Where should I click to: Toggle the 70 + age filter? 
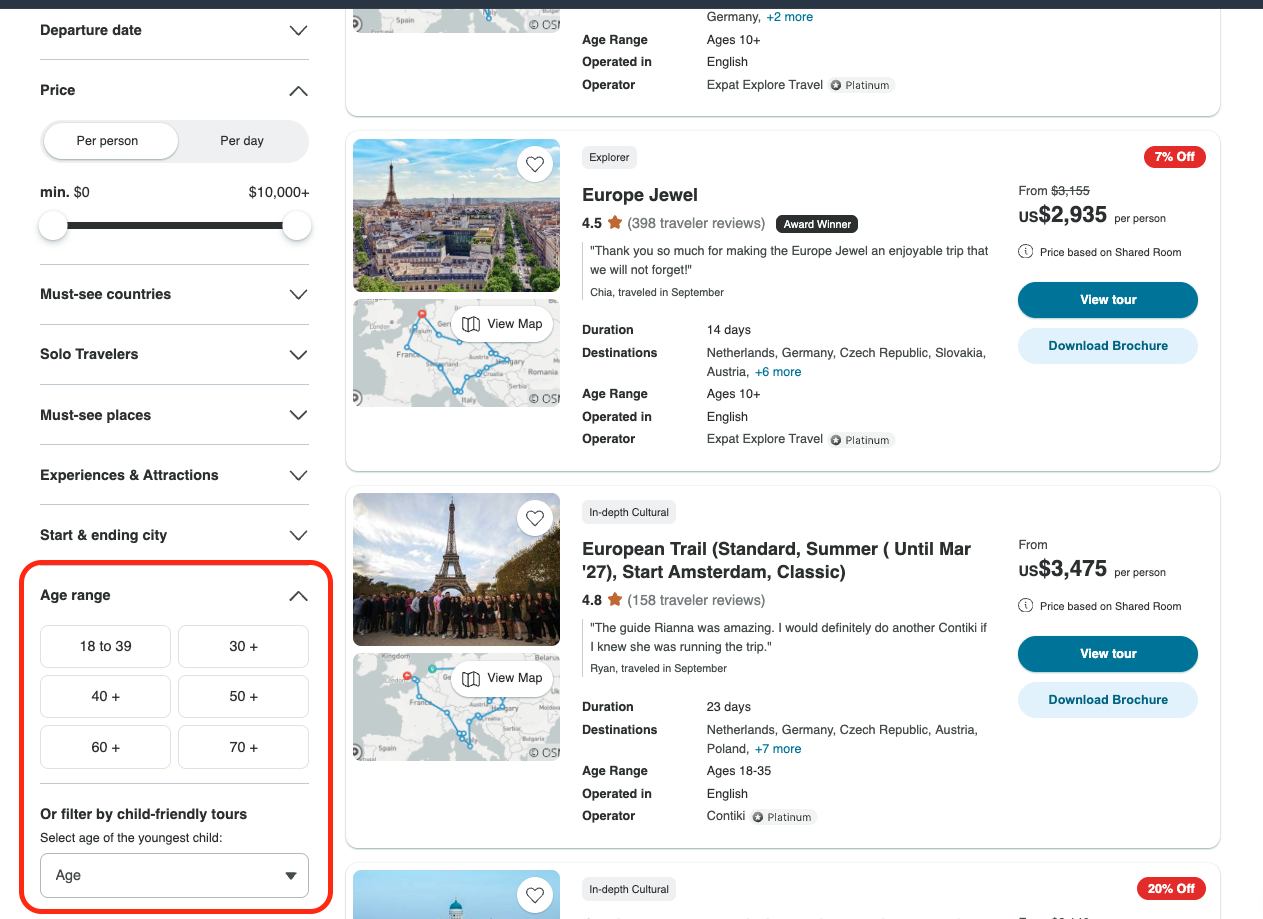243,747
